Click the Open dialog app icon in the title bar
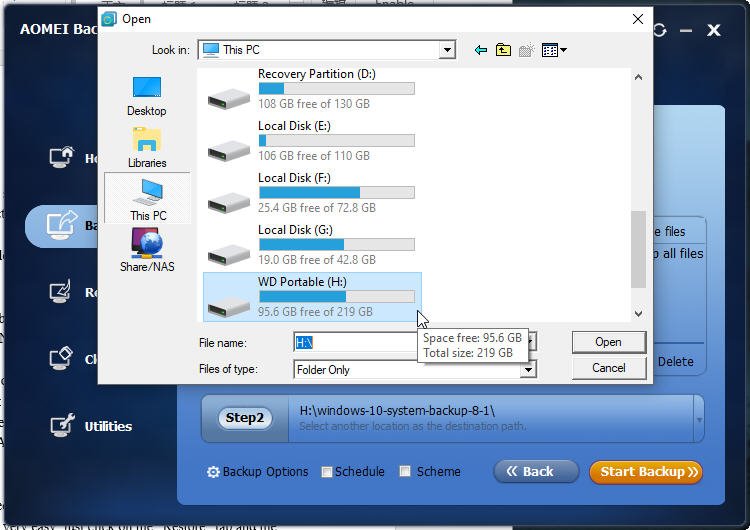Image resolution: width=750 pixels, height=530 pixels. tap(109, 19)
